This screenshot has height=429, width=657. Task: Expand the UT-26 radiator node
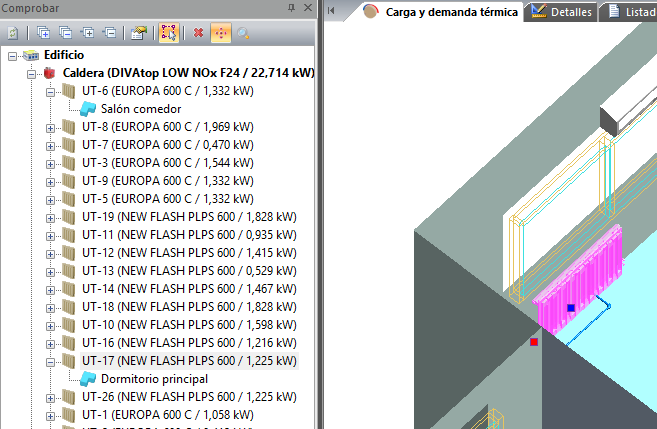(x=50, y=398)
